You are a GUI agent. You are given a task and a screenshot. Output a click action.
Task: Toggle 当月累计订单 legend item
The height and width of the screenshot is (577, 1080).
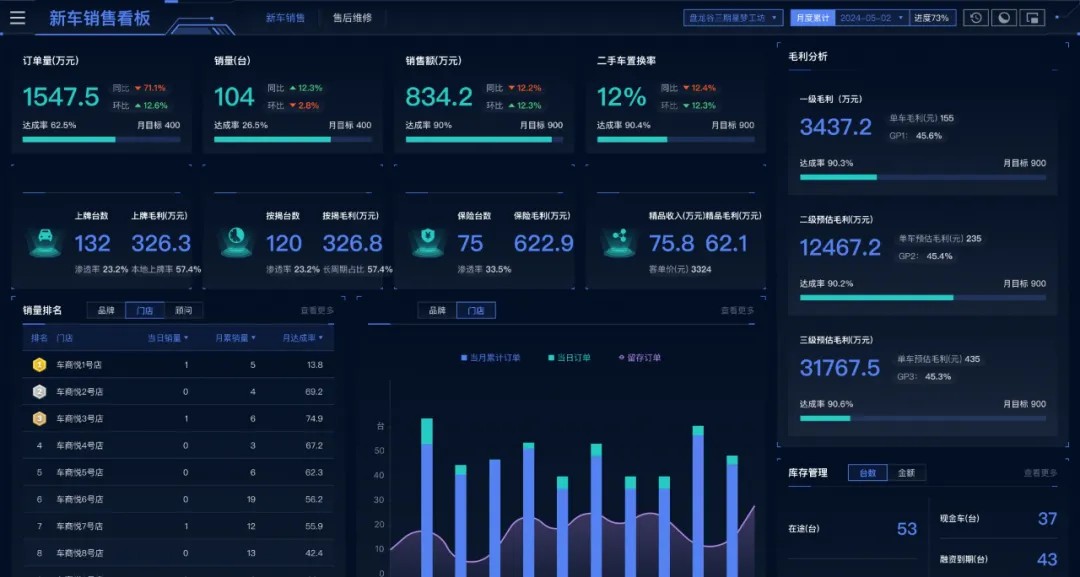[490, 358]
